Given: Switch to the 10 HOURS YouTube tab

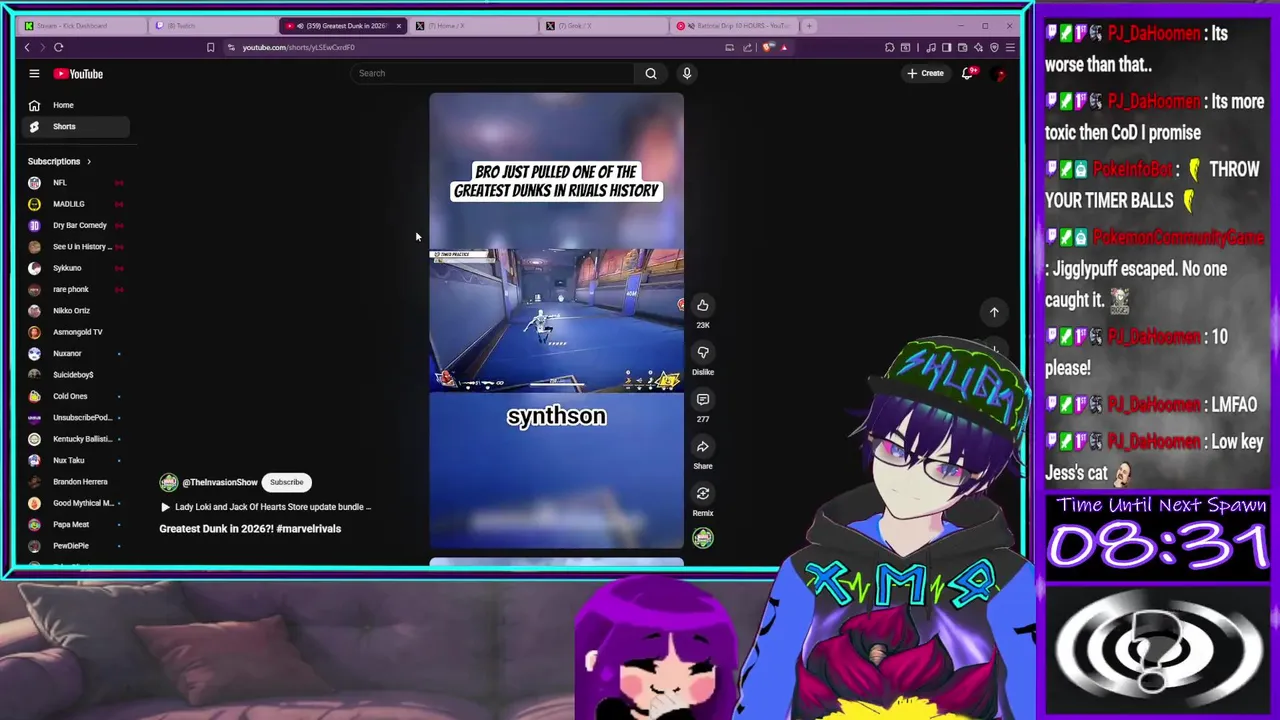Looking at the screenshot, I should click(x=735, y=25).
